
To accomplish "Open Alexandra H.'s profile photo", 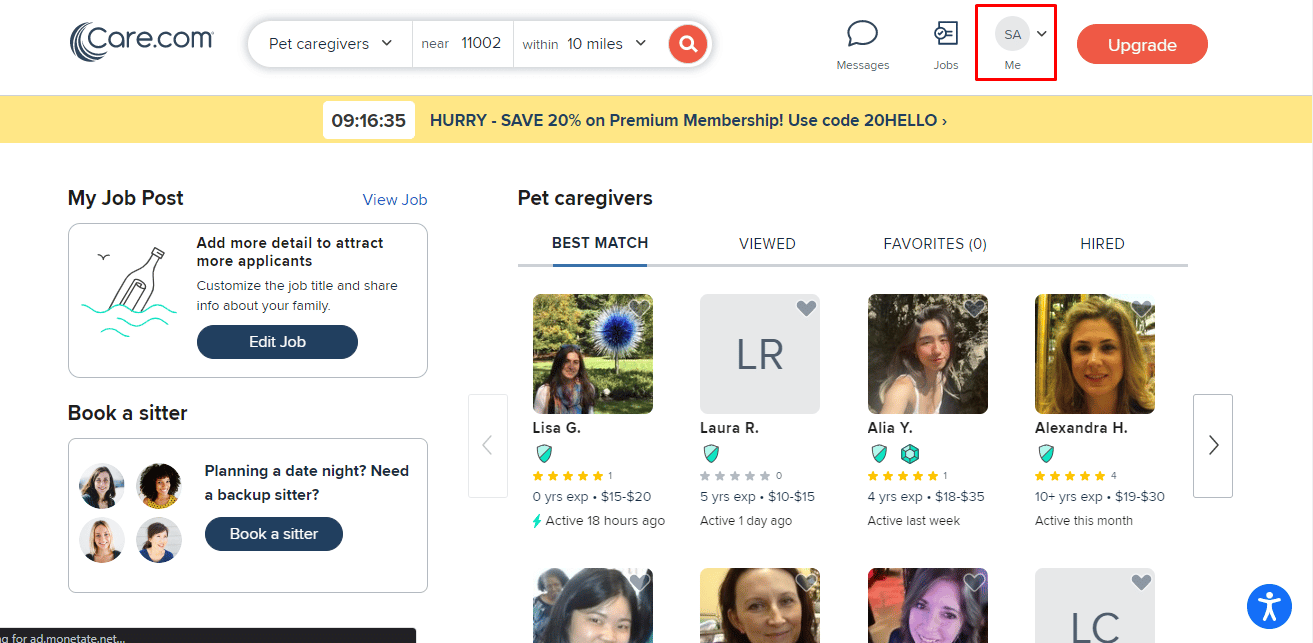I will tap(1095, 354).
